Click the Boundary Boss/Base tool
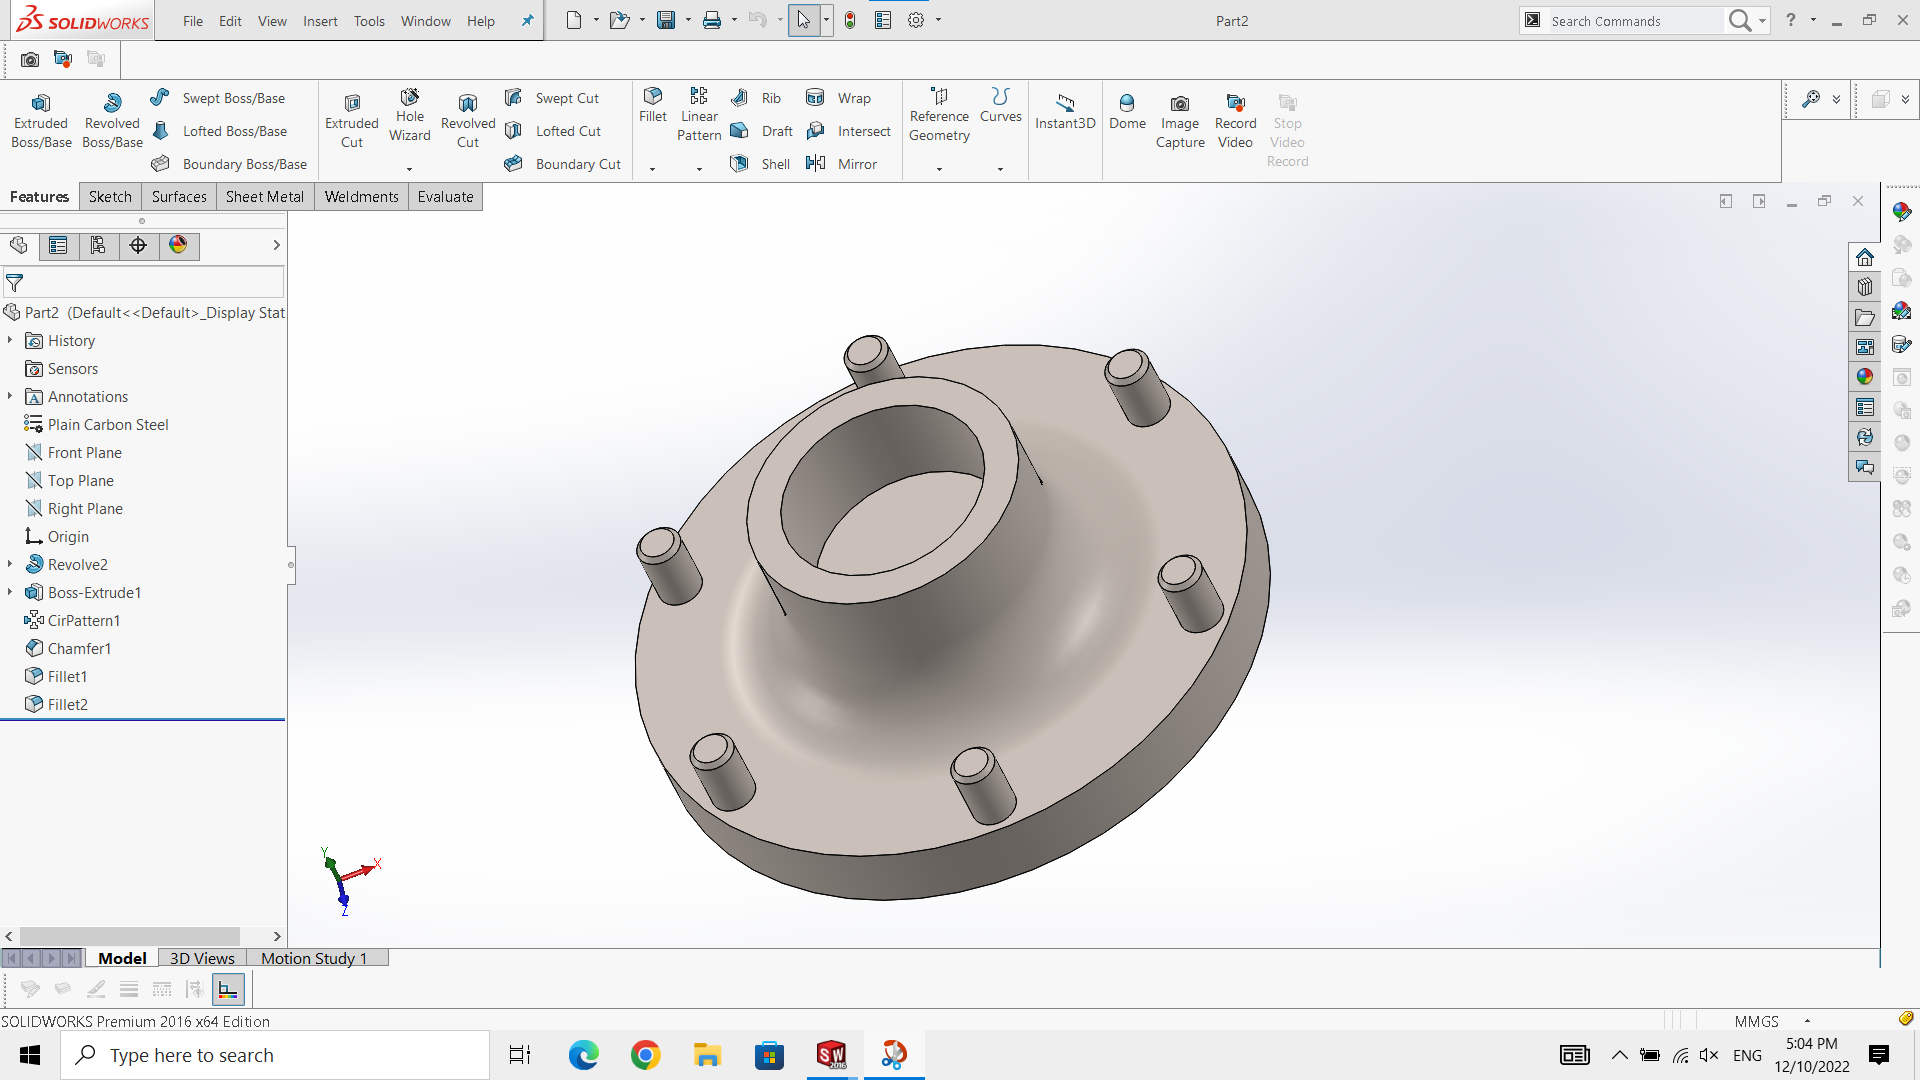1920x1080 pixels. click(x=229, y=164)
